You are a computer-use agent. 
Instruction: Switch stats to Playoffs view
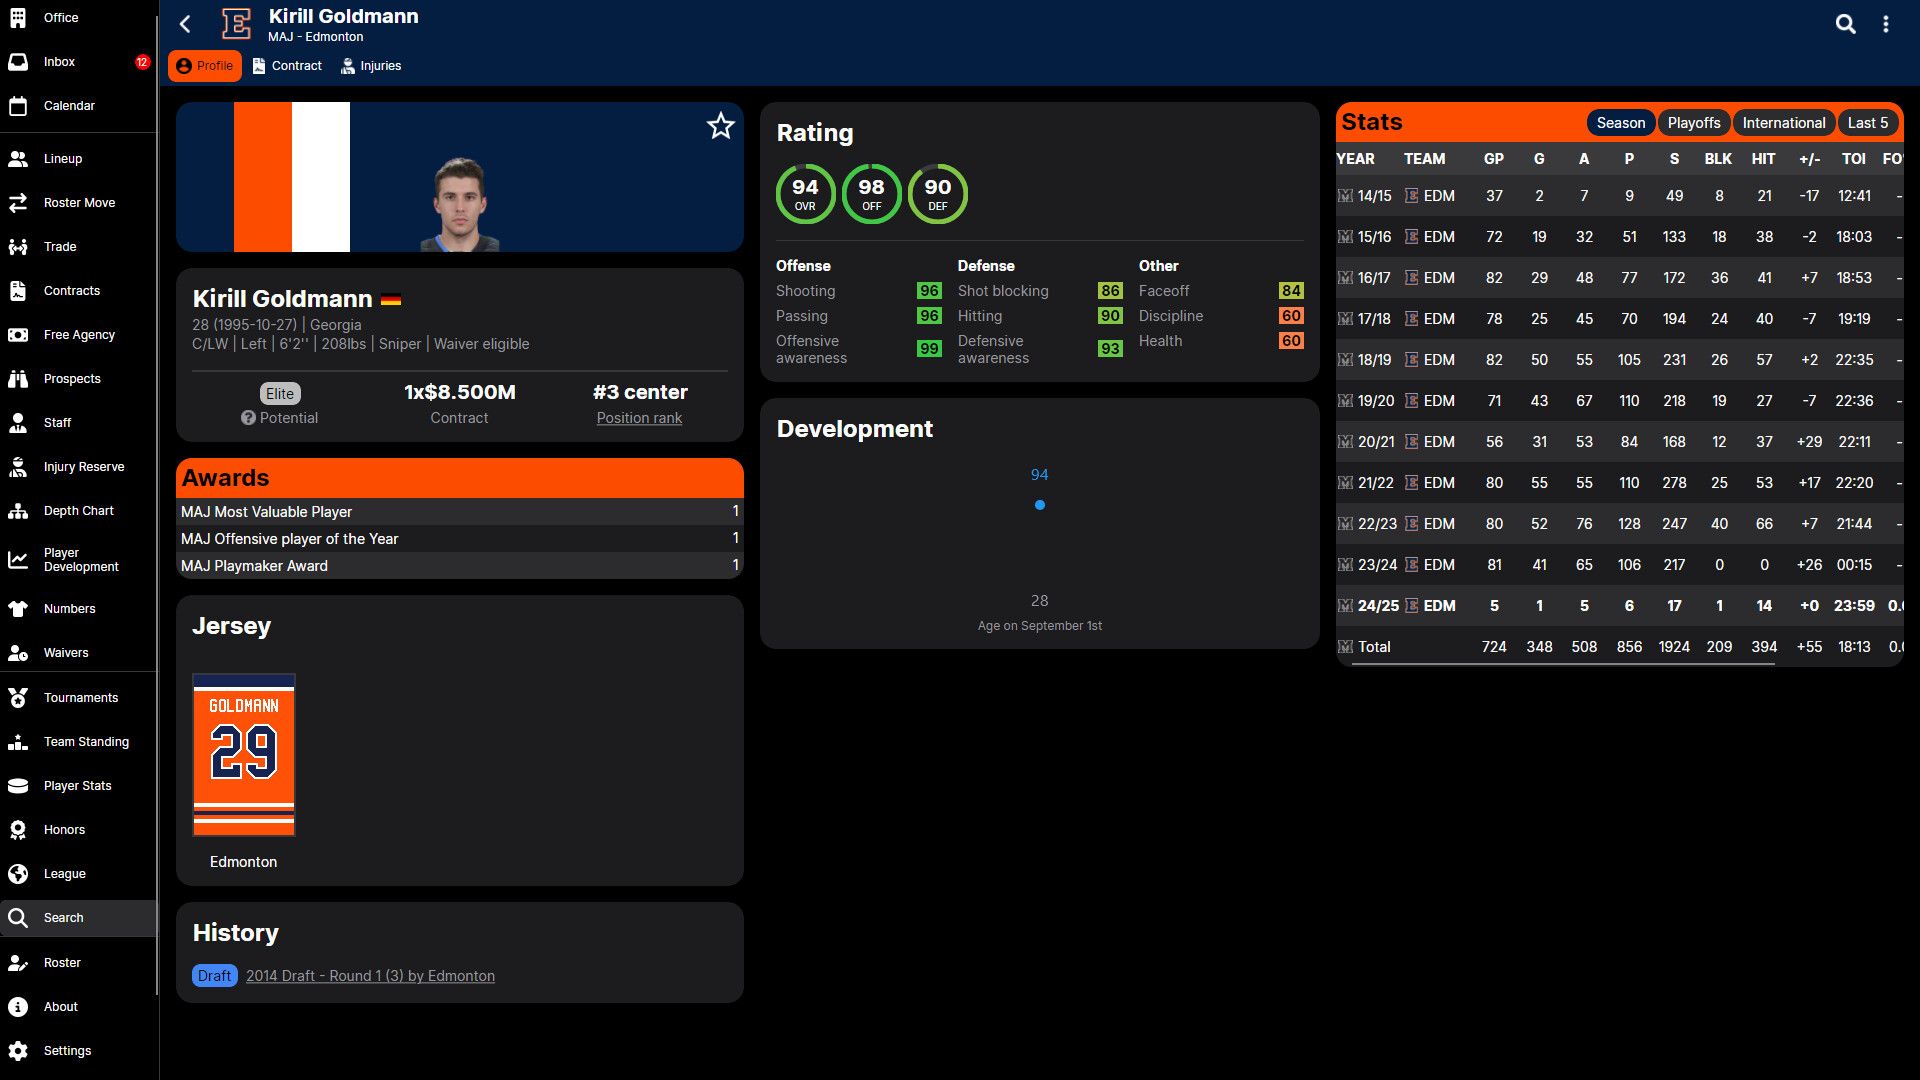(1694, 122)
